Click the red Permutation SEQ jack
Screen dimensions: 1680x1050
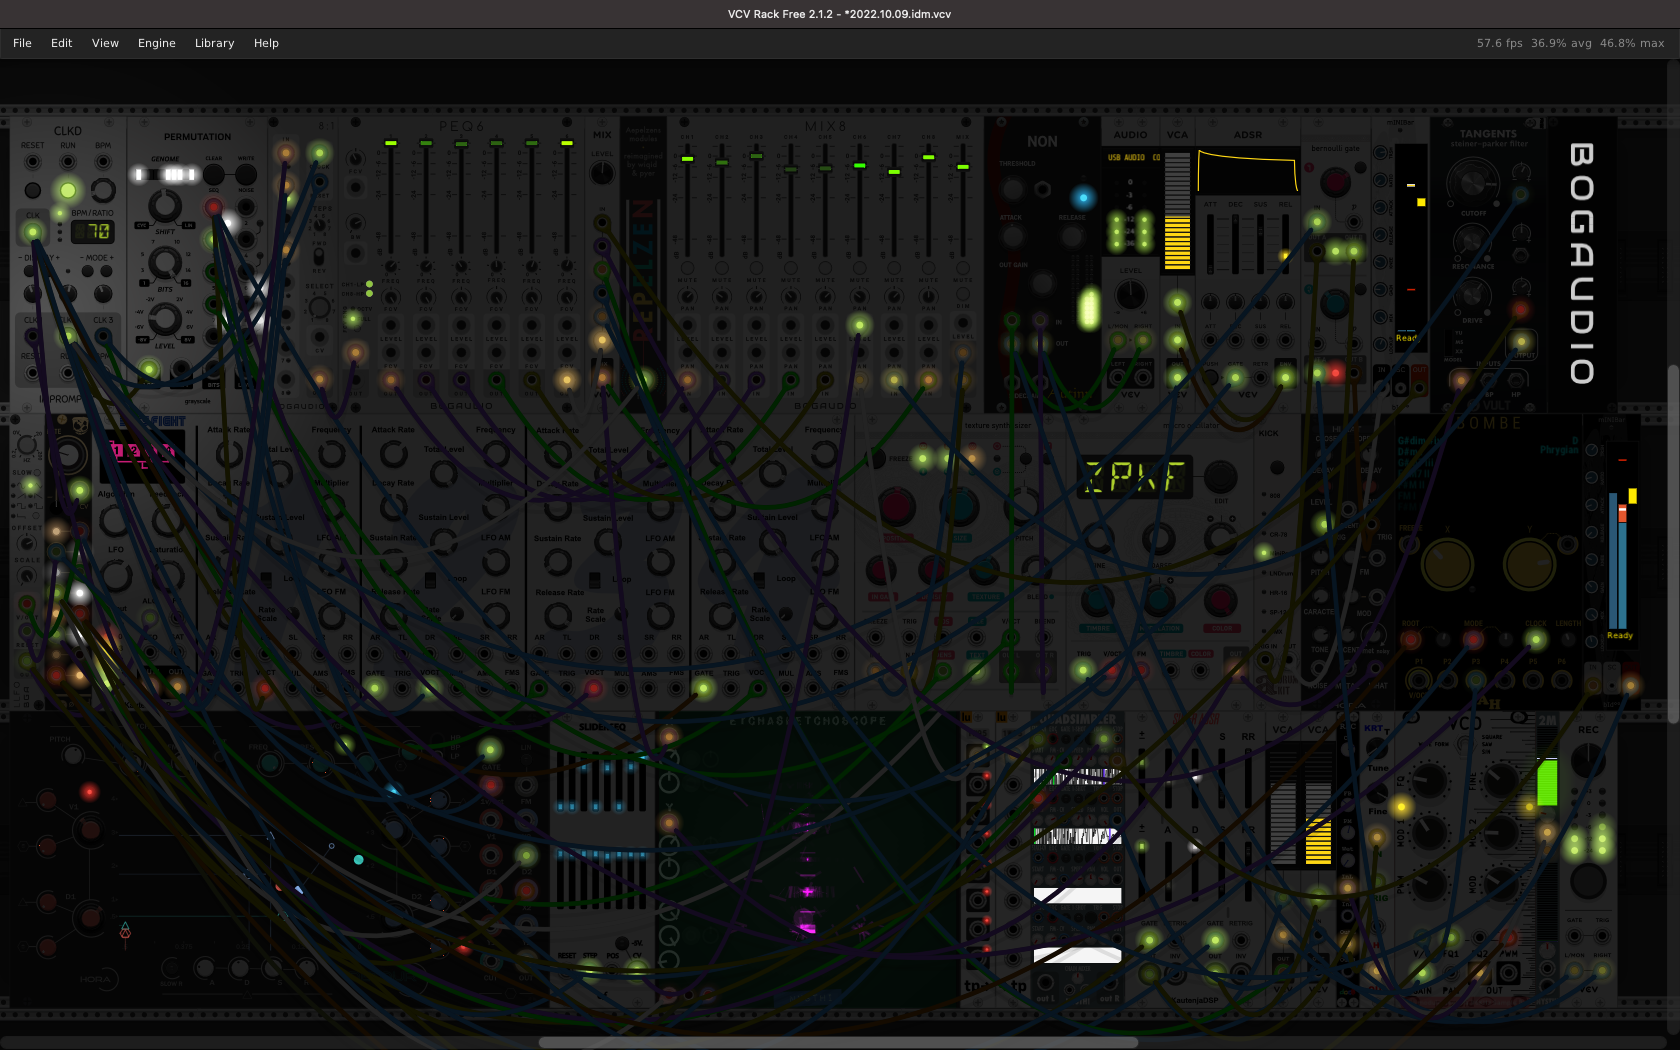click(x=213, y=208)
